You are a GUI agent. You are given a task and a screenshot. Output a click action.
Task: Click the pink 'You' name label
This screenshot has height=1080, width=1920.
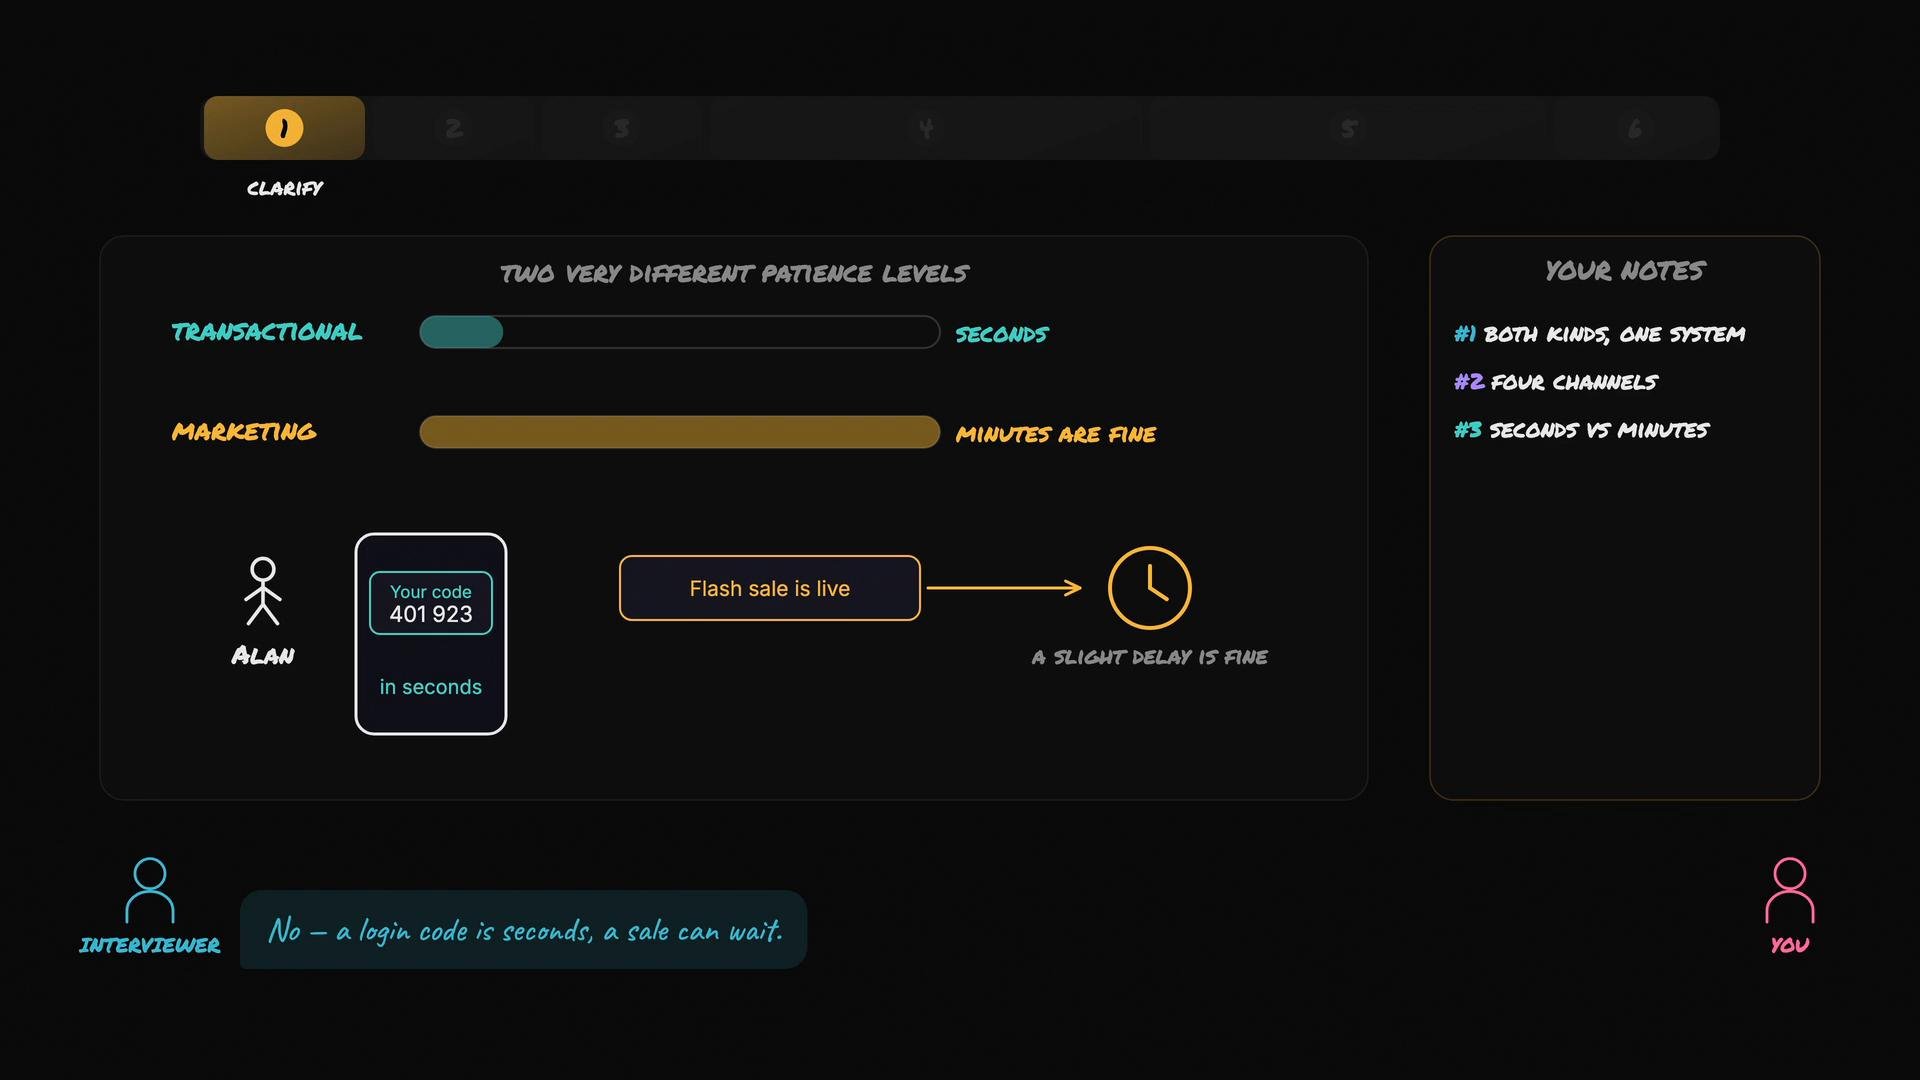[1790, 945]
